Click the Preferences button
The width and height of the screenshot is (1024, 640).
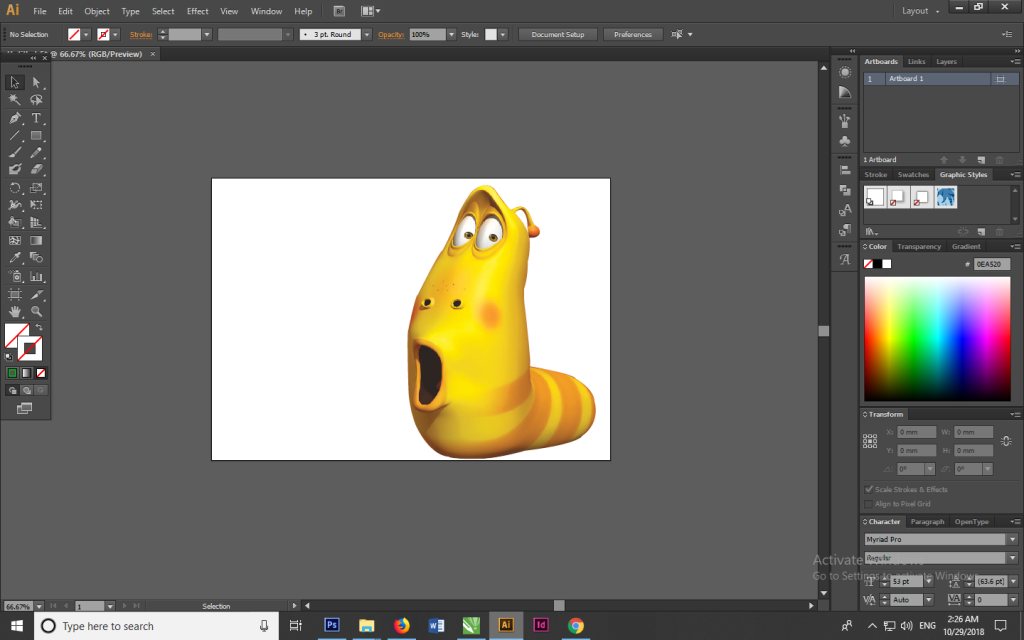[632, 34]
